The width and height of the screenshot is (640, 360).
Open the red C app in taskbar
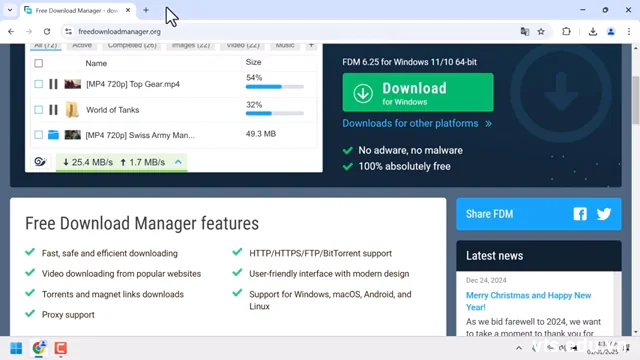[60, 348]
